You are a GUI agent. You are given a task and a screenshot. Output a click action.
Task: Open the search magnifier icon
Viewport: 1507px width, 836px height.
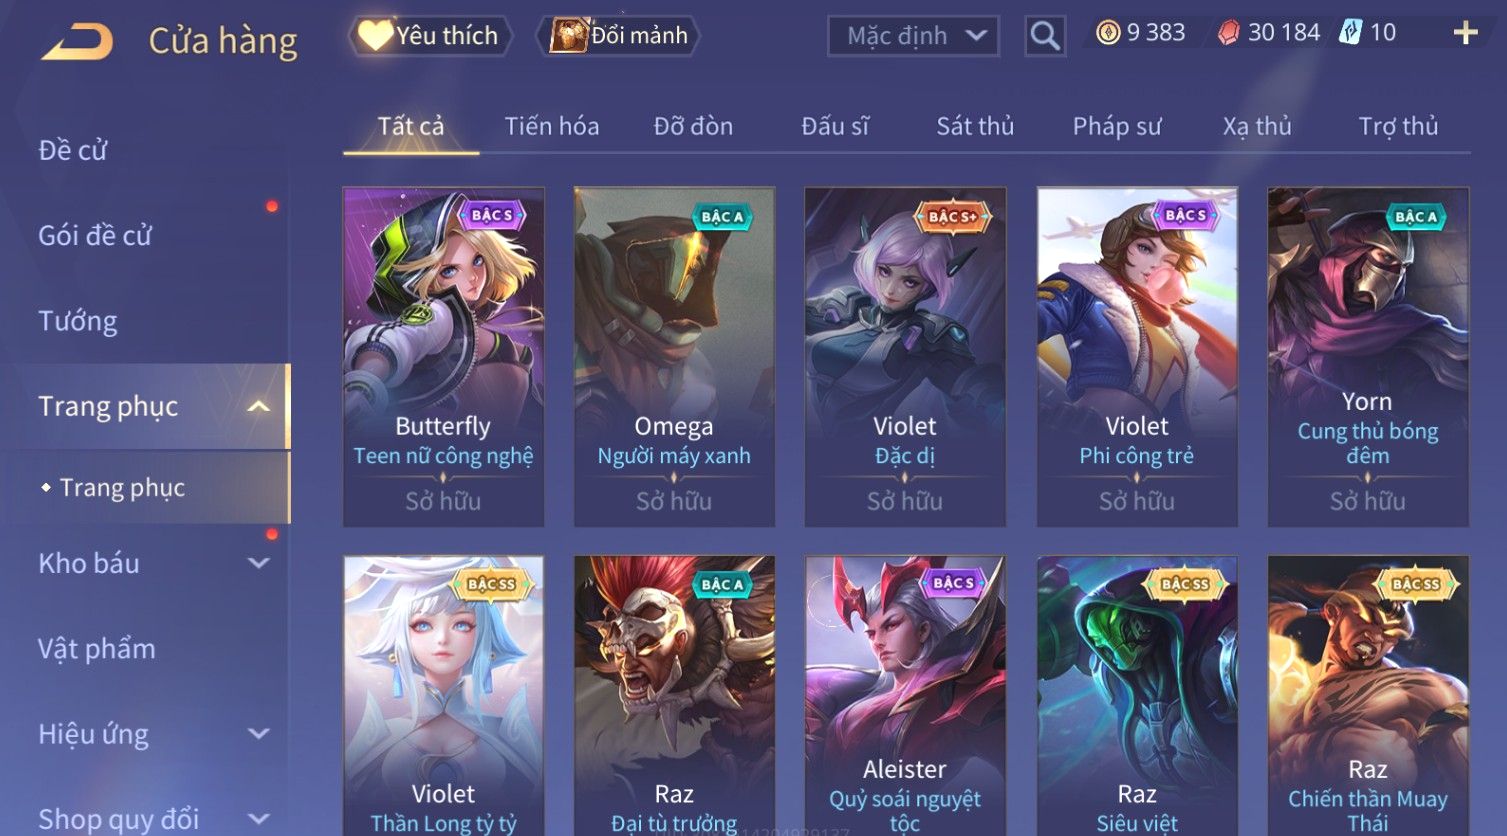click(x=1045, y=36)
